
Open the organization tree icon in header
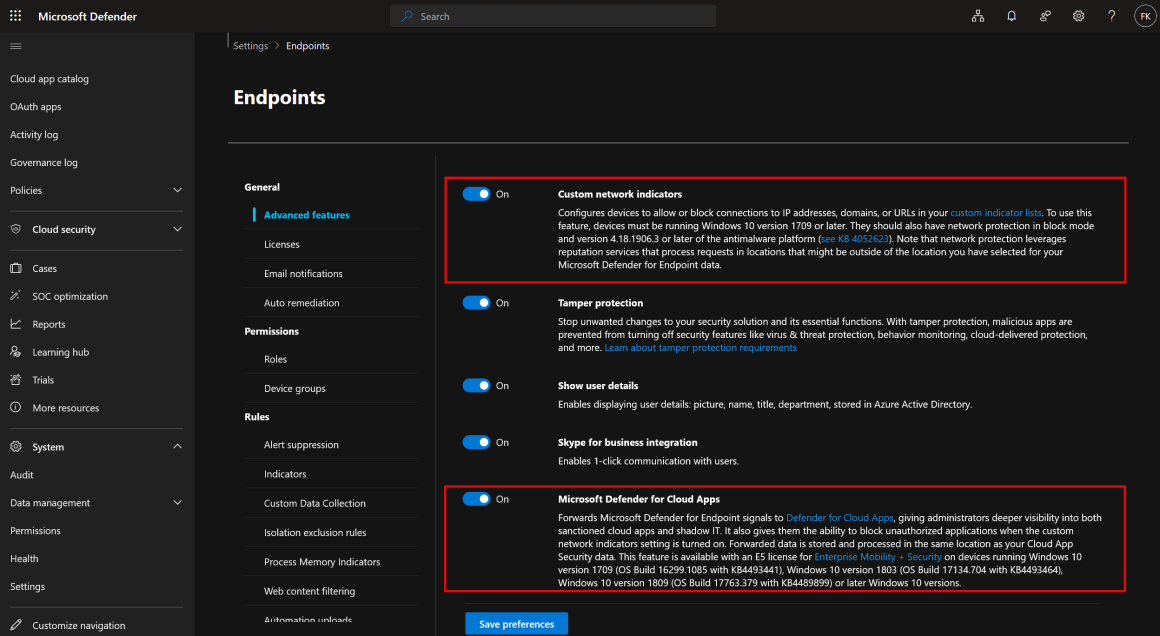click(x=978, y=16)
